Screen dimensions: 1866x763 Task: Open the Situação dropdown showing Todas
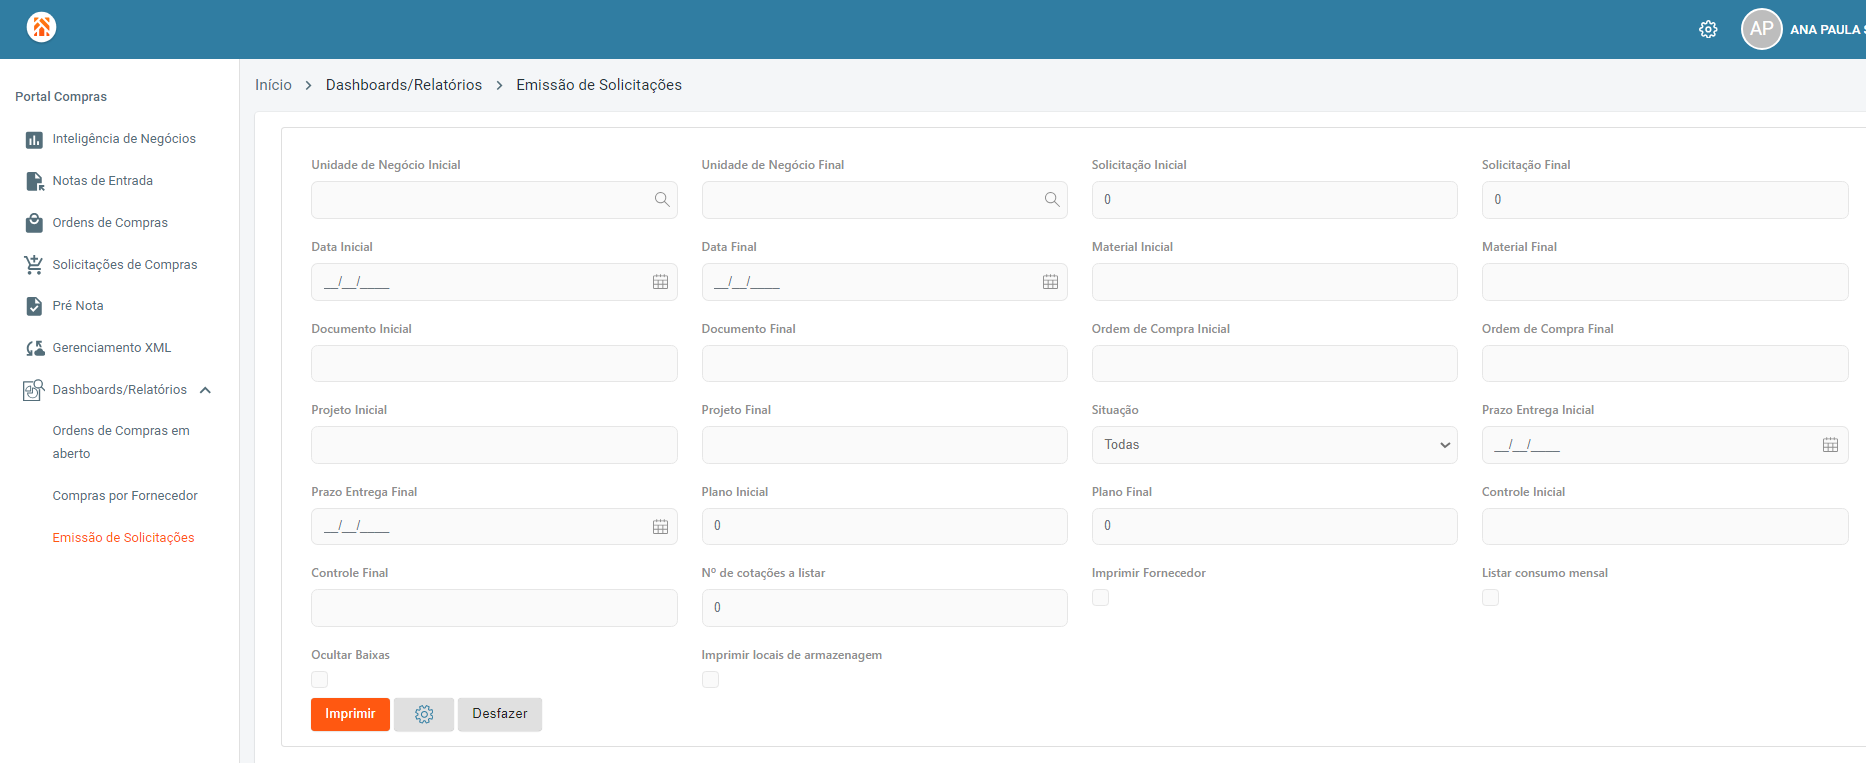tap(1275, 445)
